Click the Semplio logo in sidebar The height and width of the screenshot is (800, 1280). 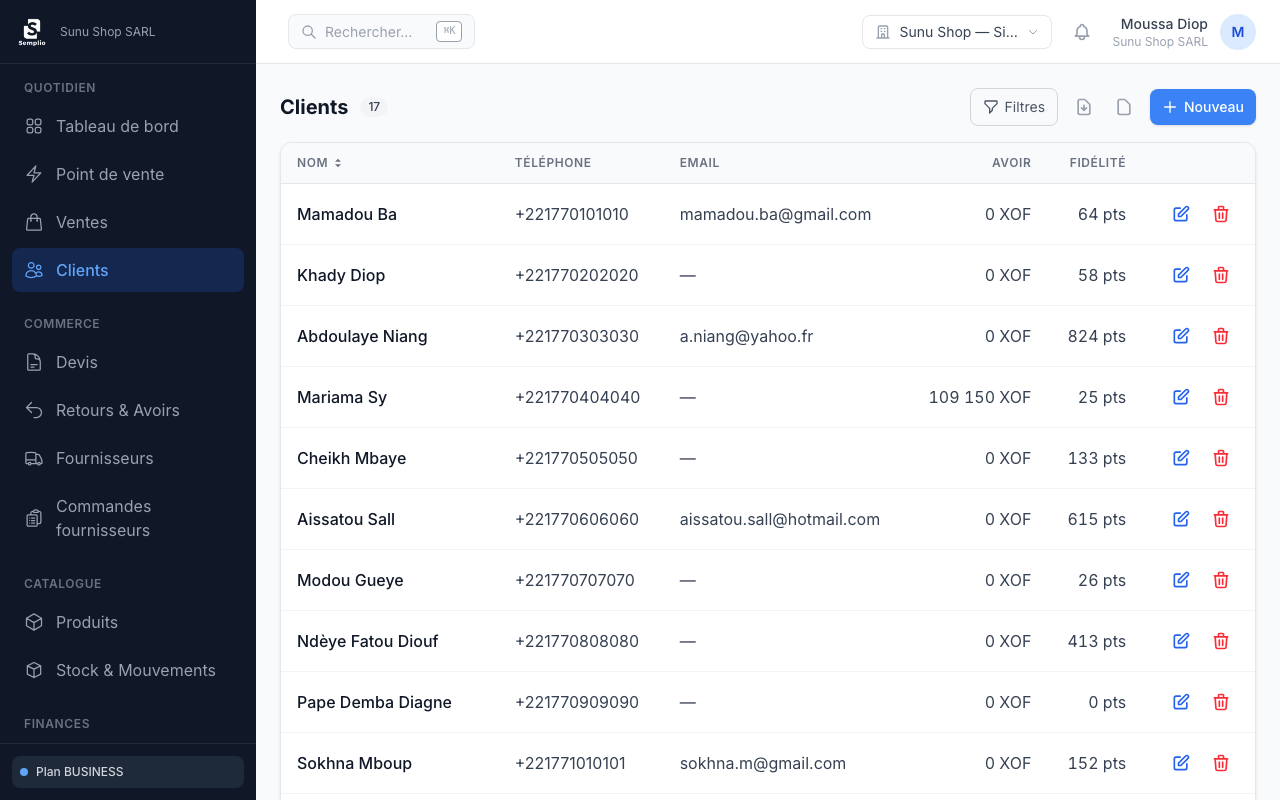[32, 32]
